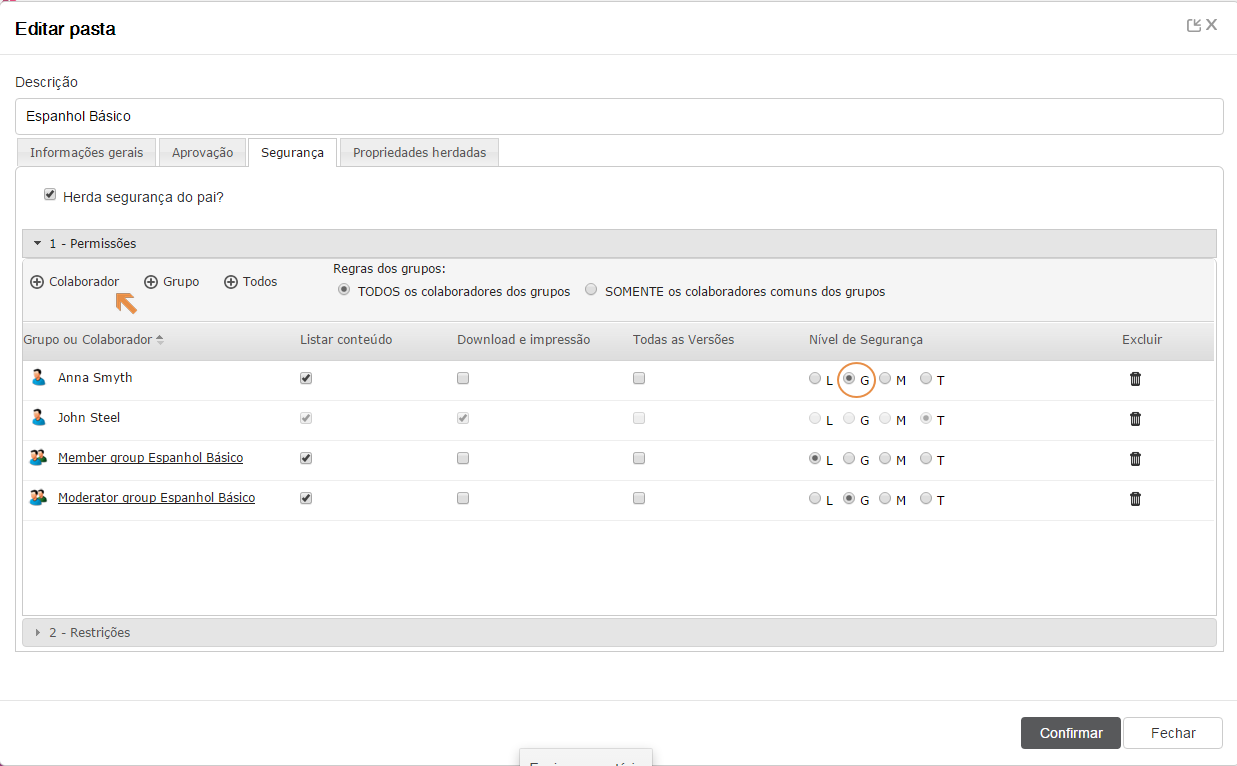Enable Todas as Versões for Member group
This screenshot has height=766, width=1237.
[x=639, y=458]
